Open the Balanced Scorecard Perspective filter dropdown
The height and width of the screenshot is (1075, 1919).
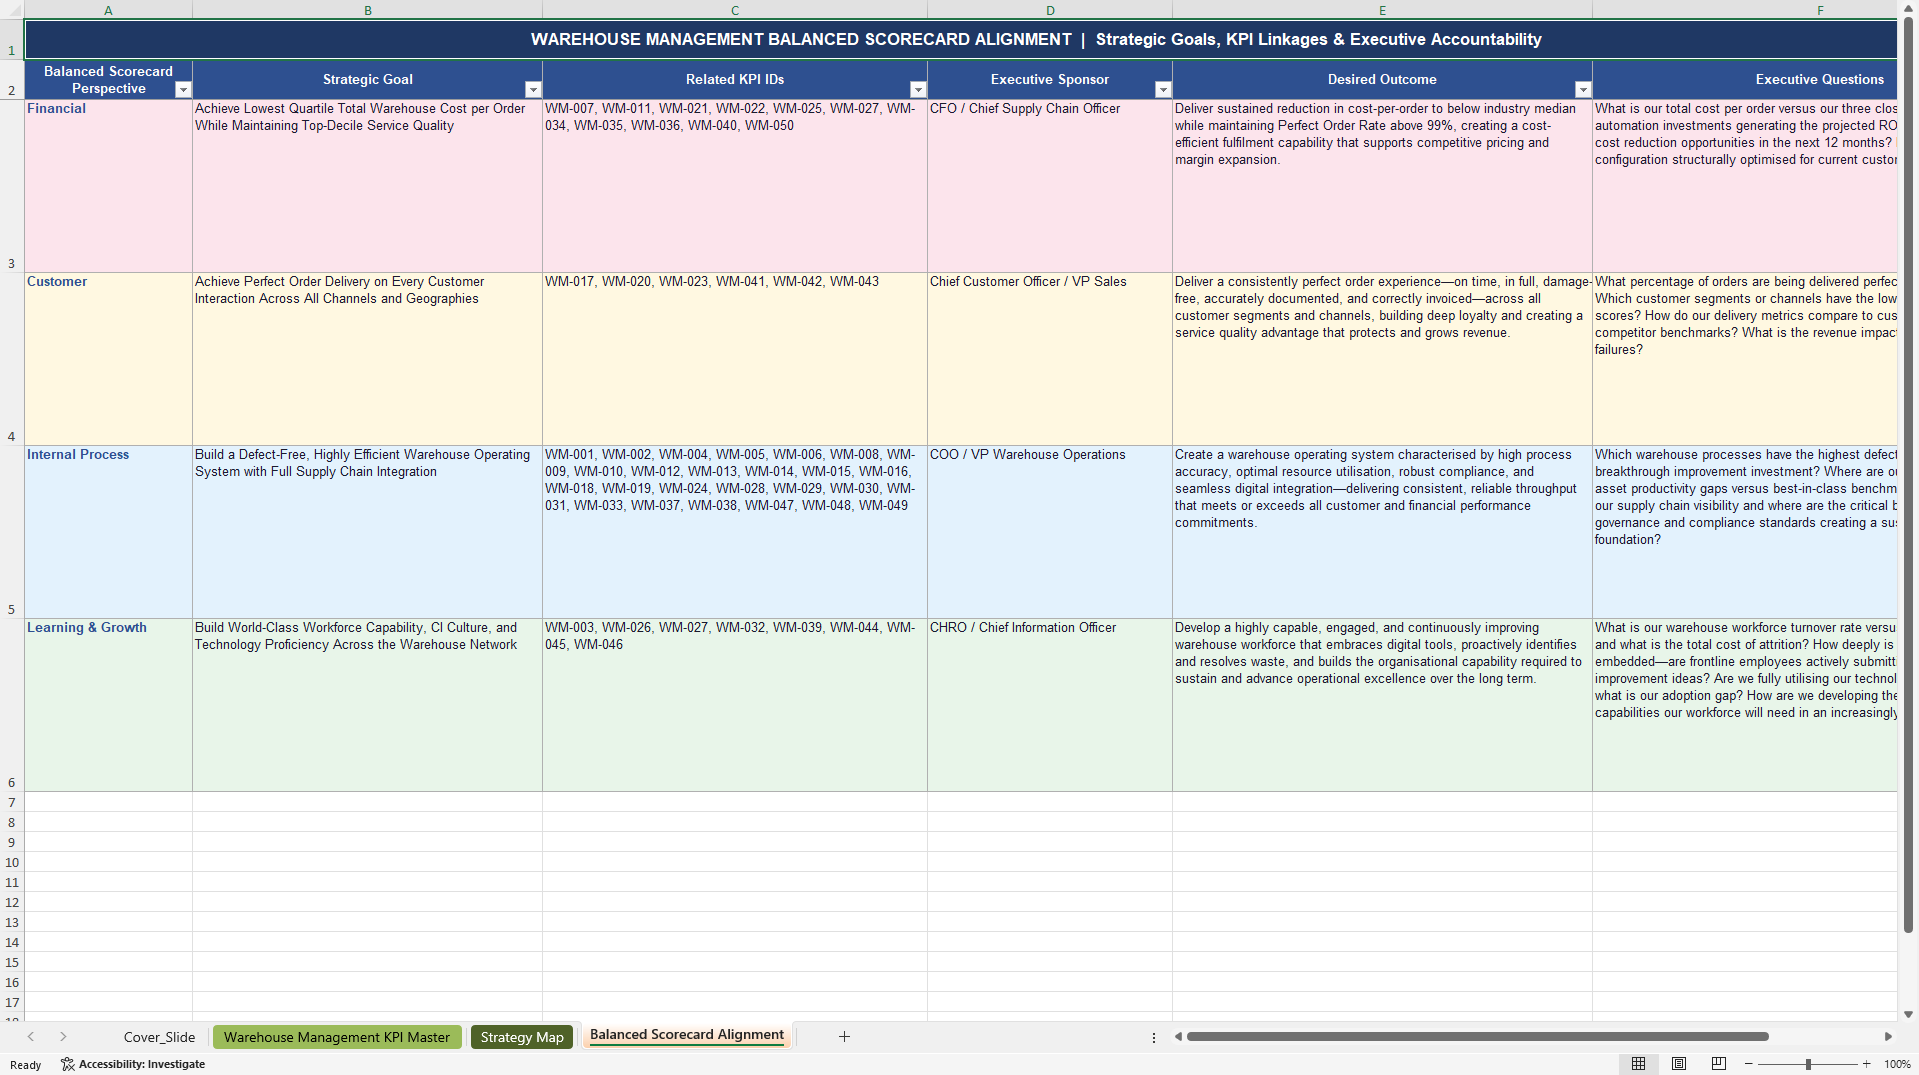(183, 90)
